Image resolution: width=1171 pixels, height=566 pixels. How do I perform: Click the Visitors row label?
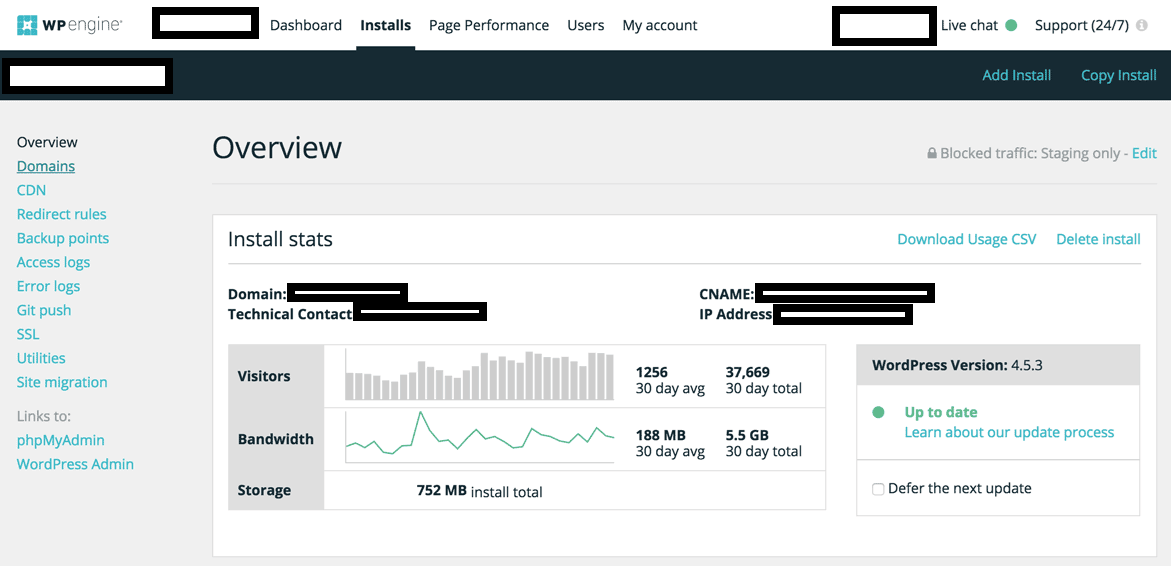264,376
